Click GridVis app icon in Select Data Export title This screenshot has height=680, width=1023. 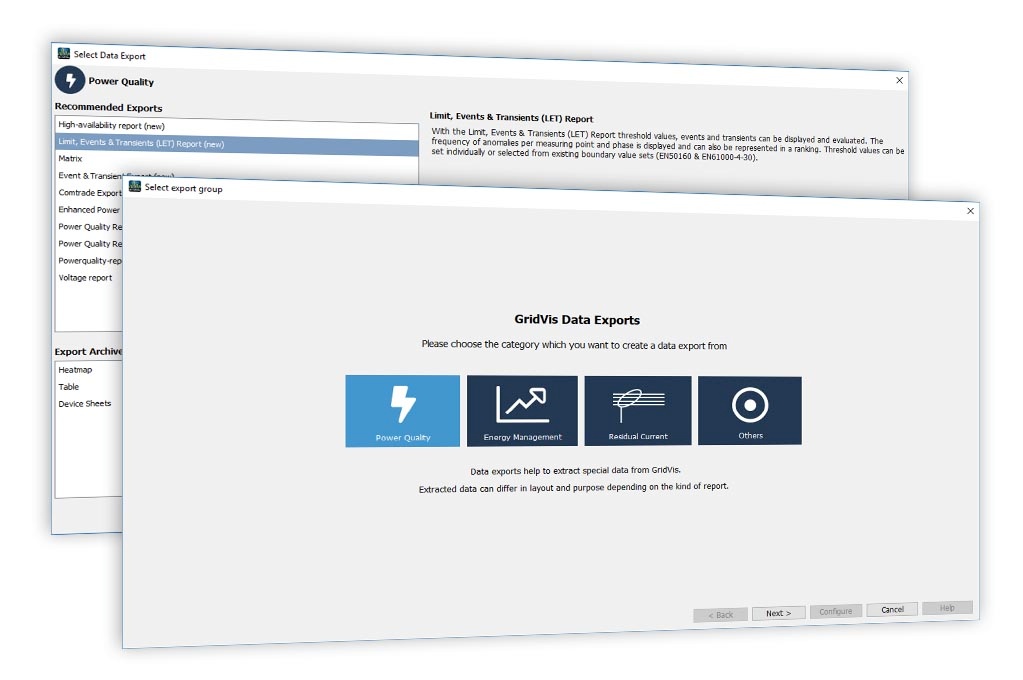pos(63,54)
